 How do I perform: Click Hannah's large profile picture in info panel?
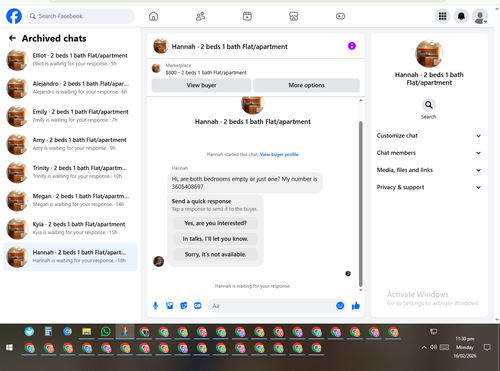coord(429,54)
